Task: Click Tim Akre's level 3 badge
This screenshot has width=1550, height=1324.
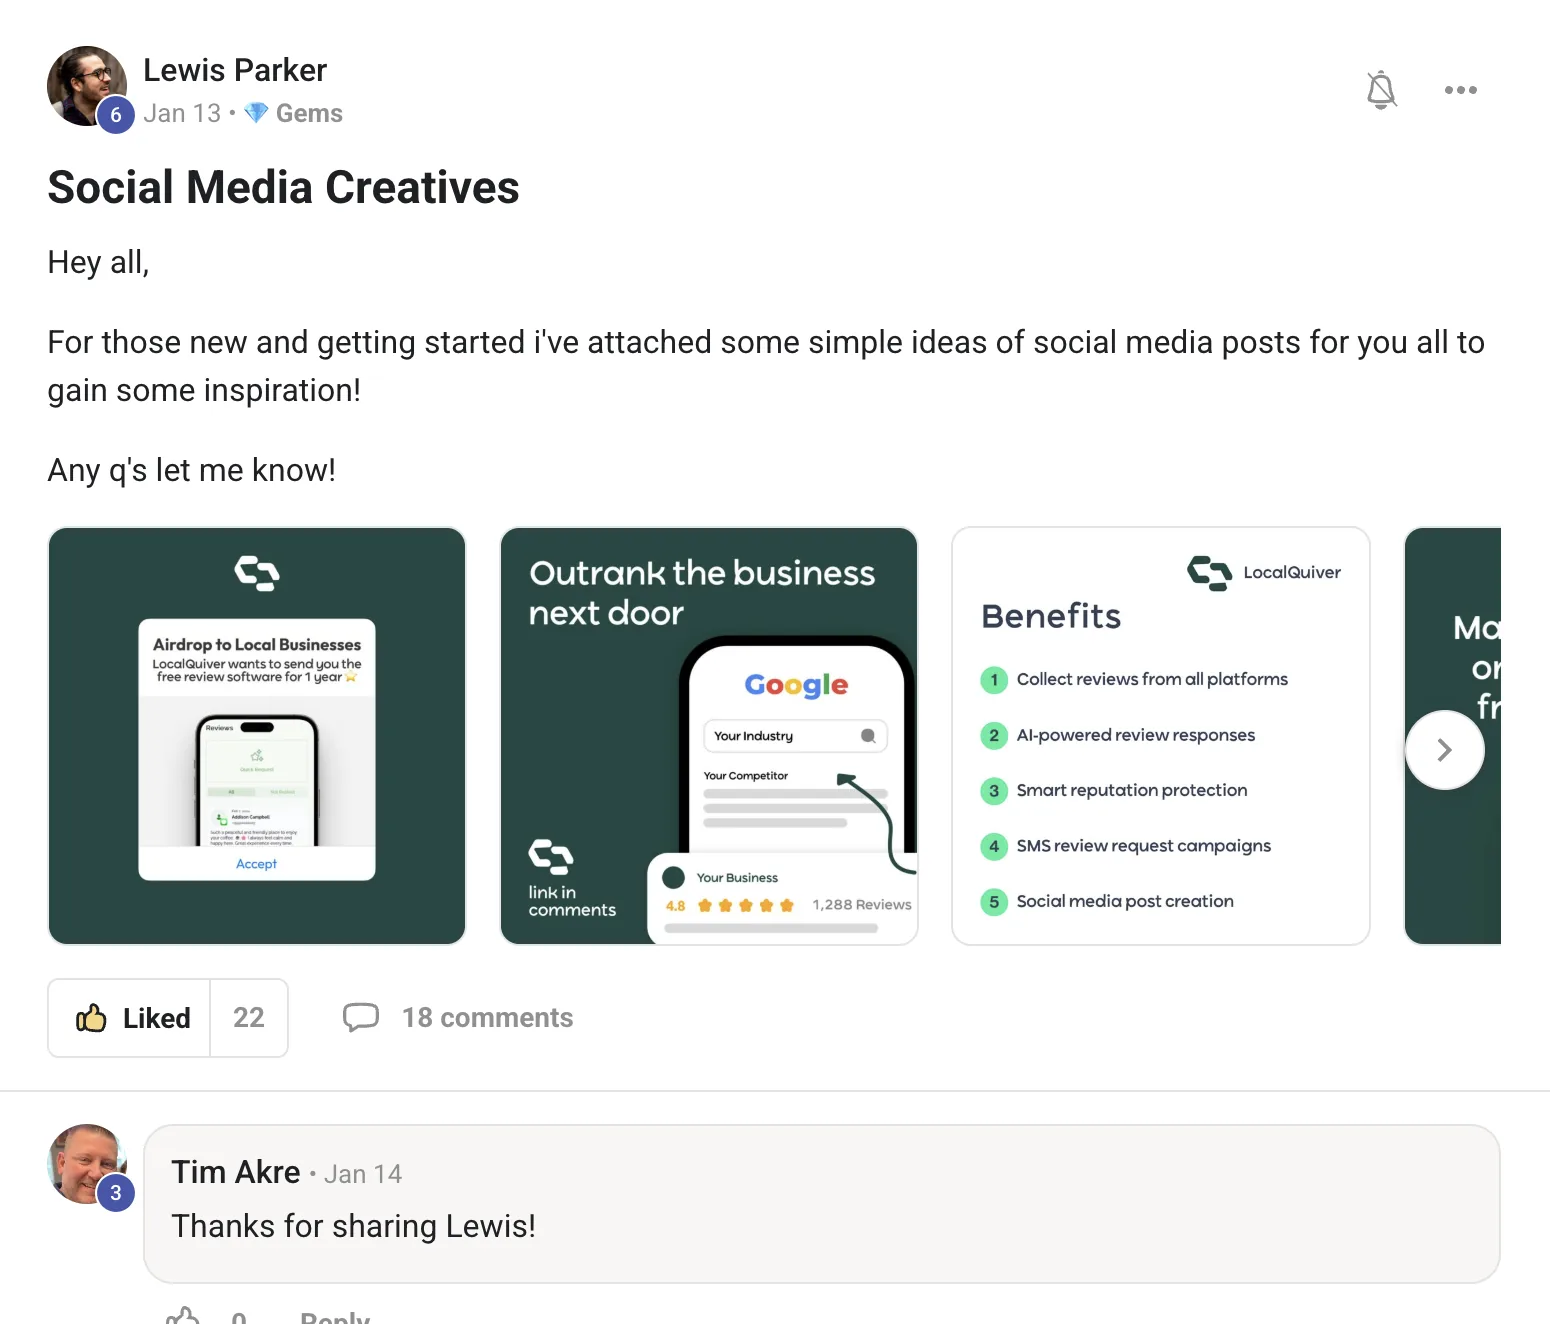Action: point(116,1193)
